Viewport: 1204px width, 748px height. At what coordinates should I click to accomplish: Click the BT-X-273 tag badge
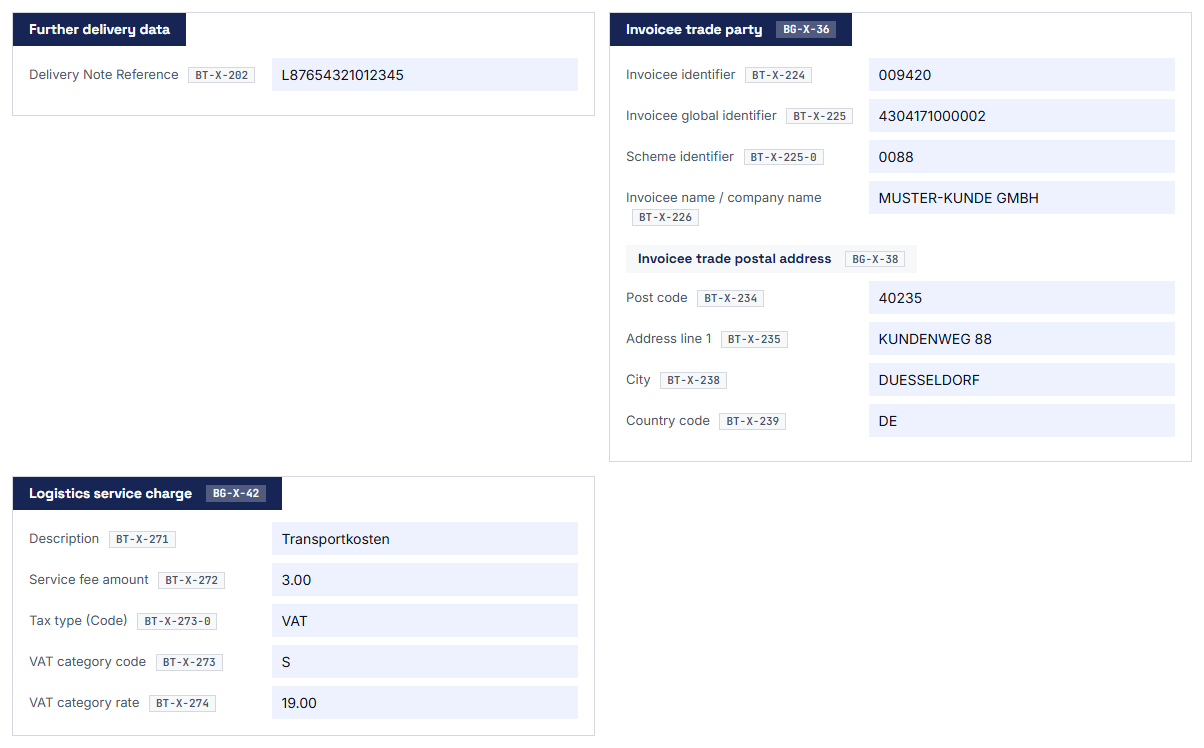pyautogui.click(x=190, y=662)
